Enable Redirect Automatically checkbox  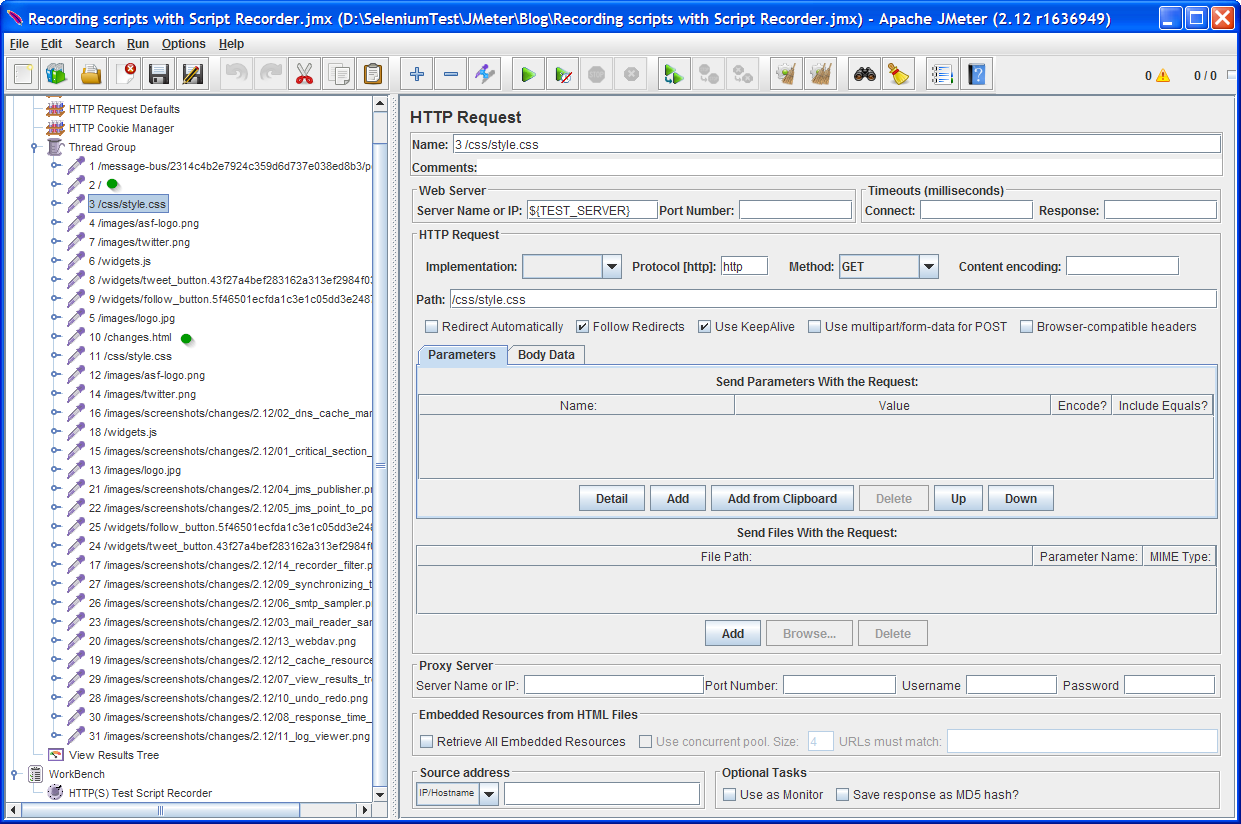pyautogui.click(x=432, y=327)
